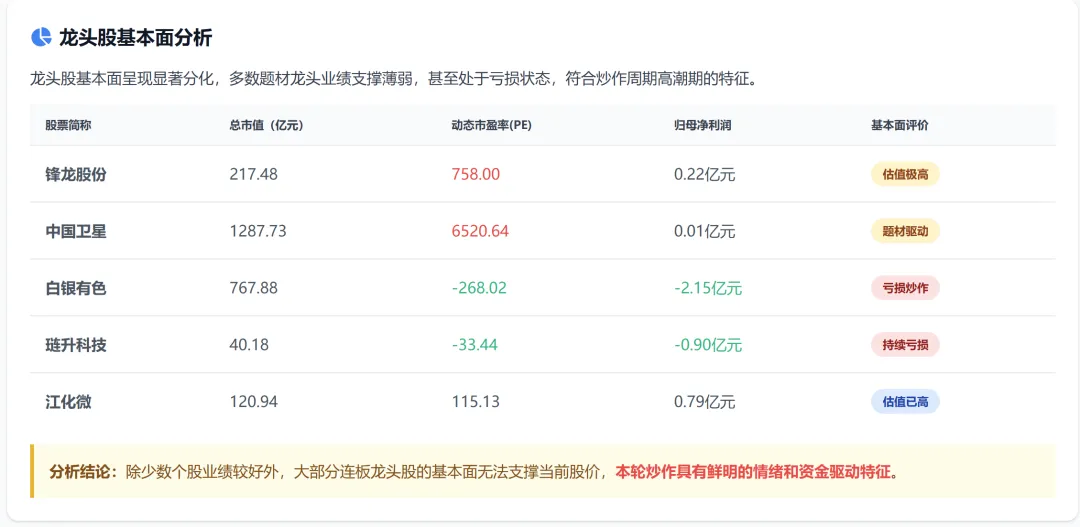Viewport: 1080px width, 527px height.
Task: Click the 题材驱动 rating badge
Action: 905,231
